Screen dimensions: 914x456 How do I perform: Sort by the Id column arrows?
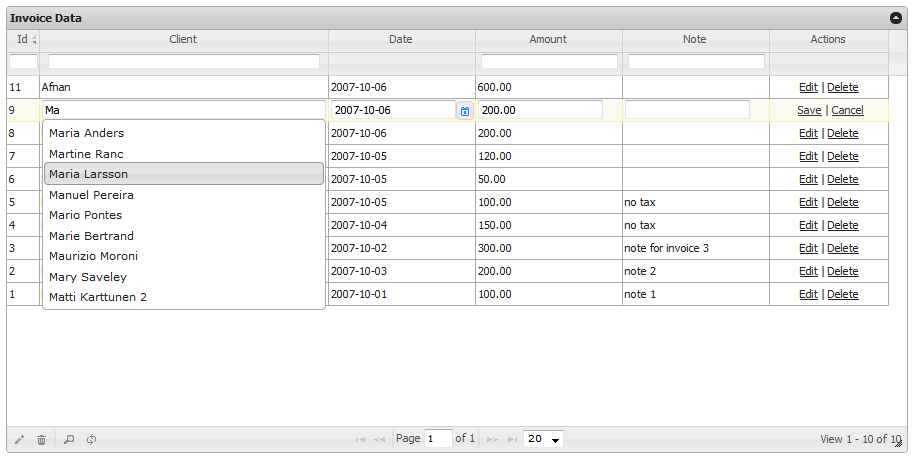pyautogui.click(x=35, y=40)
